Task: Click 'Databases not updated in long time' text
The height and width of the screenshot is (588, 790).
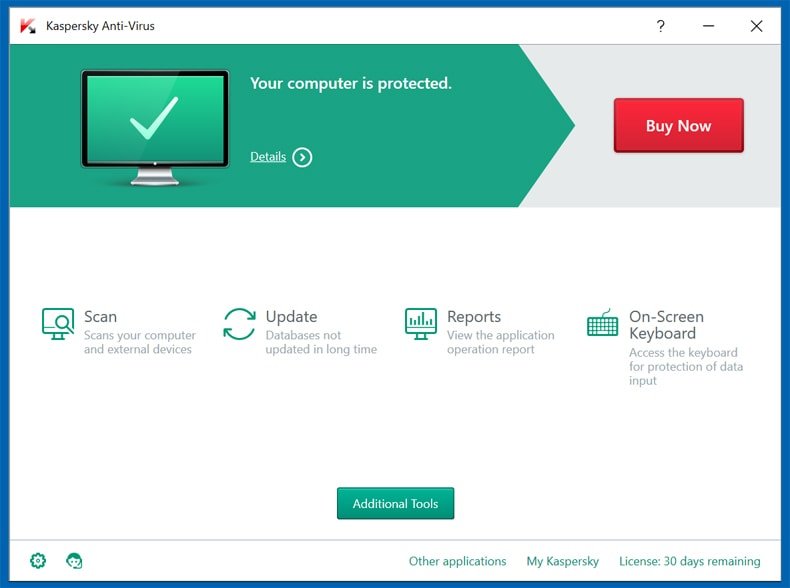Action: click(321, 342)
